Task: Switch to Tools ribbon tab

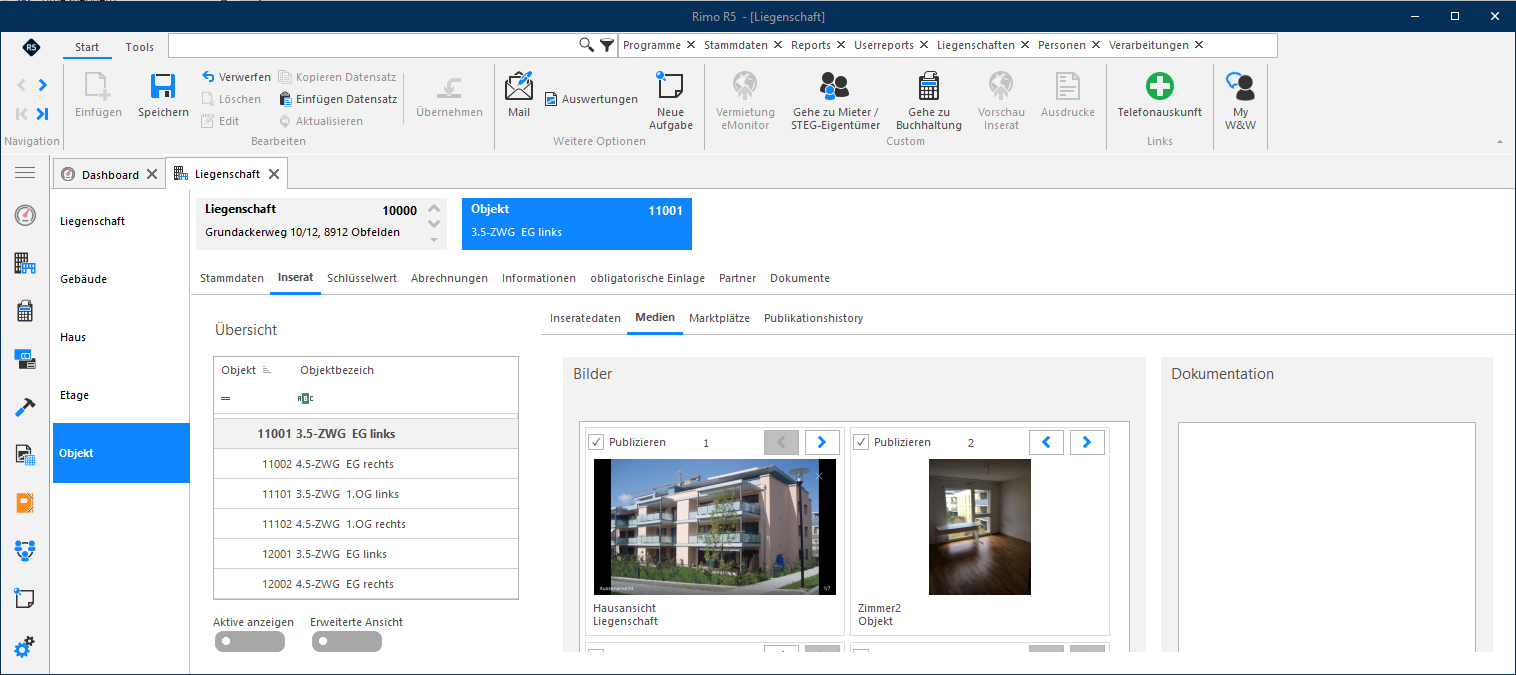Action: click(x=140, y=47)
